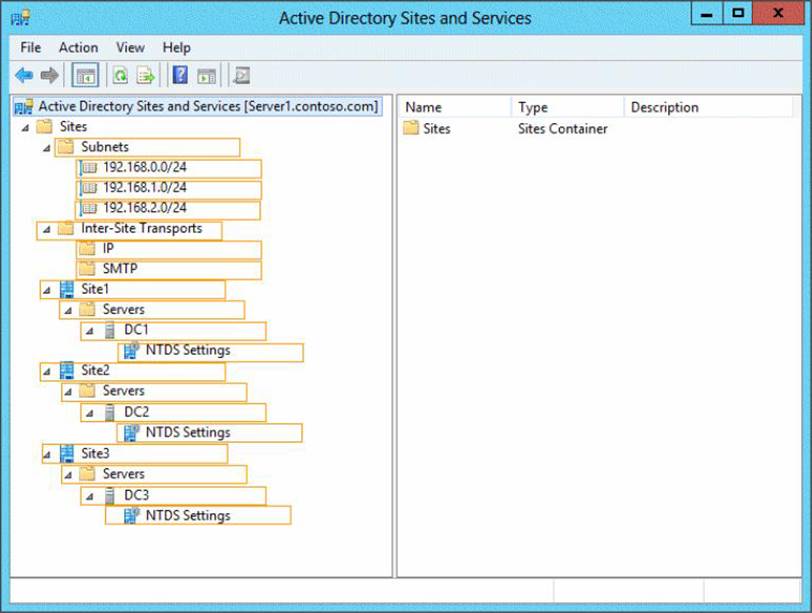Select subnet 192.168.1.0/24
The image size is (812, 613).
point(144,188)
